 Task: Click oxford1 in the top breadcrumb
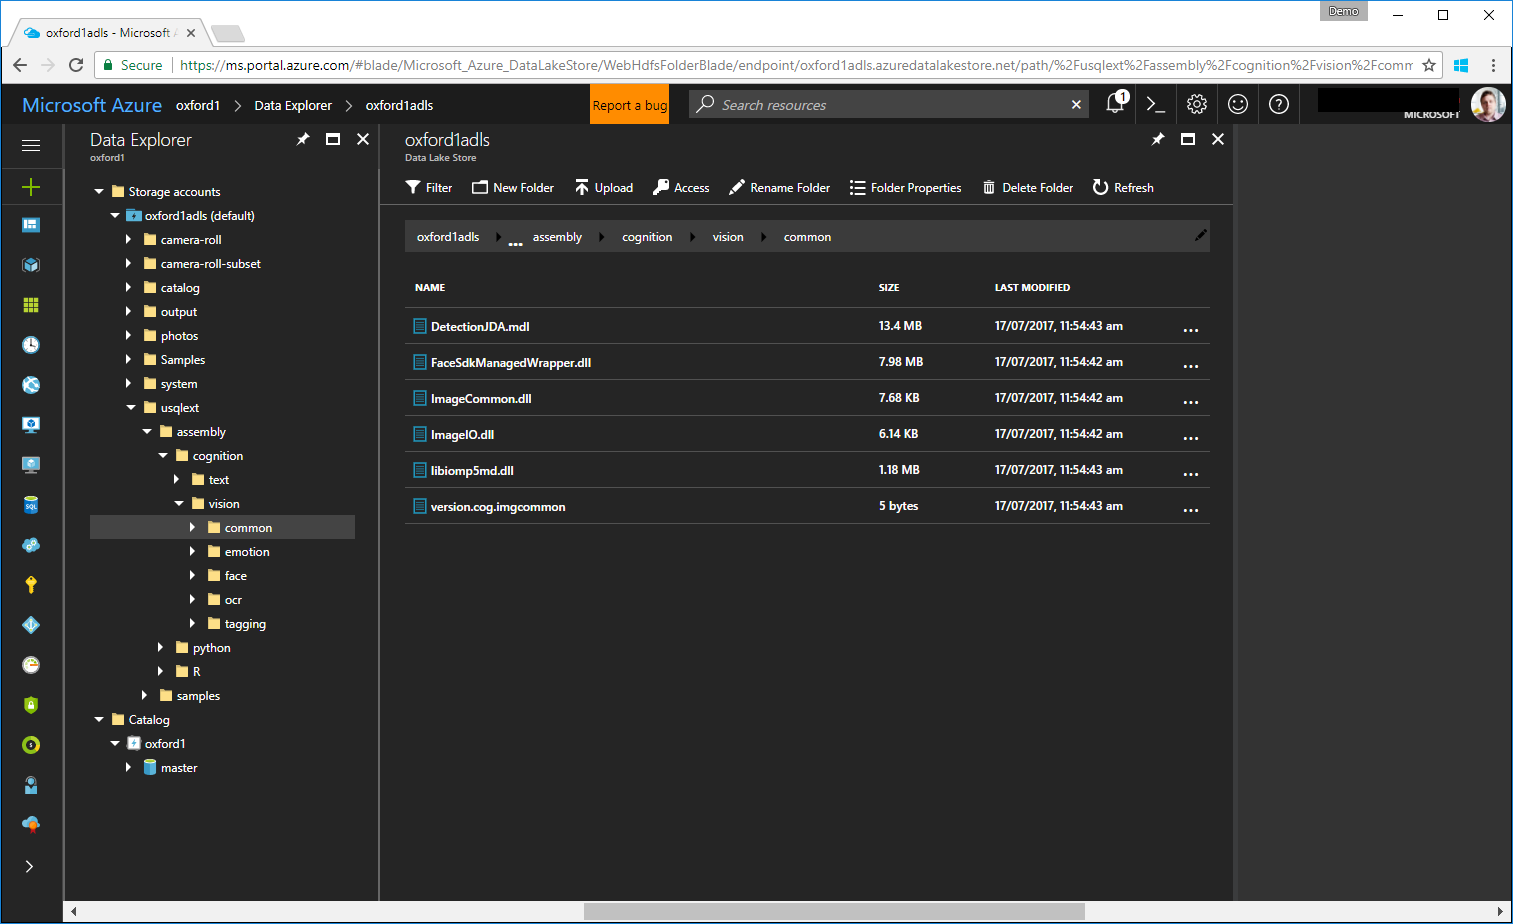pos(198,105)
